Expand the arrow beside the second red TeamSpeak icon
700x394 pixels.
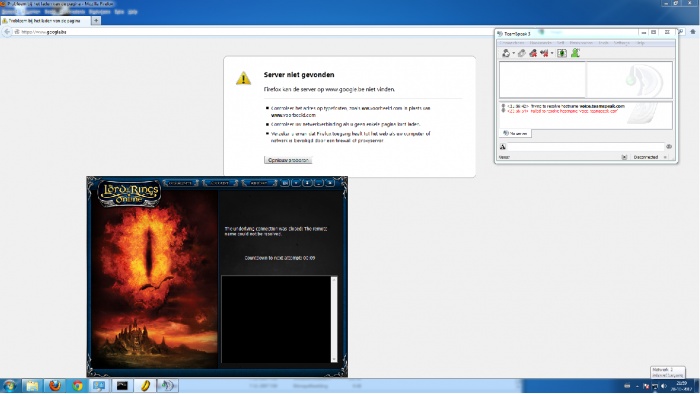[552, 54]
